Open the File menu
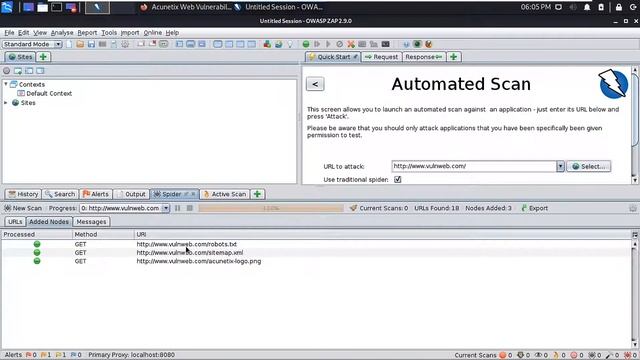Screen dimensions: 640x360 coord(9,33)
